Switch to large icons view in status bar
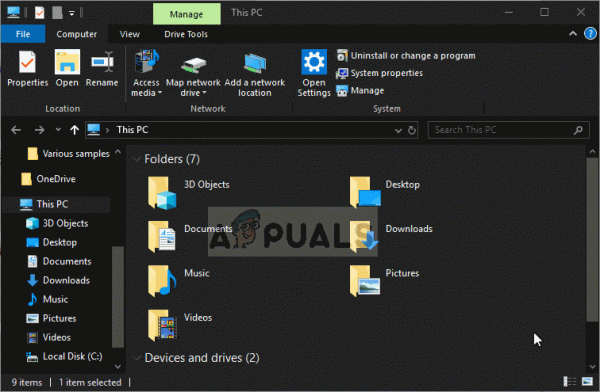The image size is (600, 392). (587, 381)
